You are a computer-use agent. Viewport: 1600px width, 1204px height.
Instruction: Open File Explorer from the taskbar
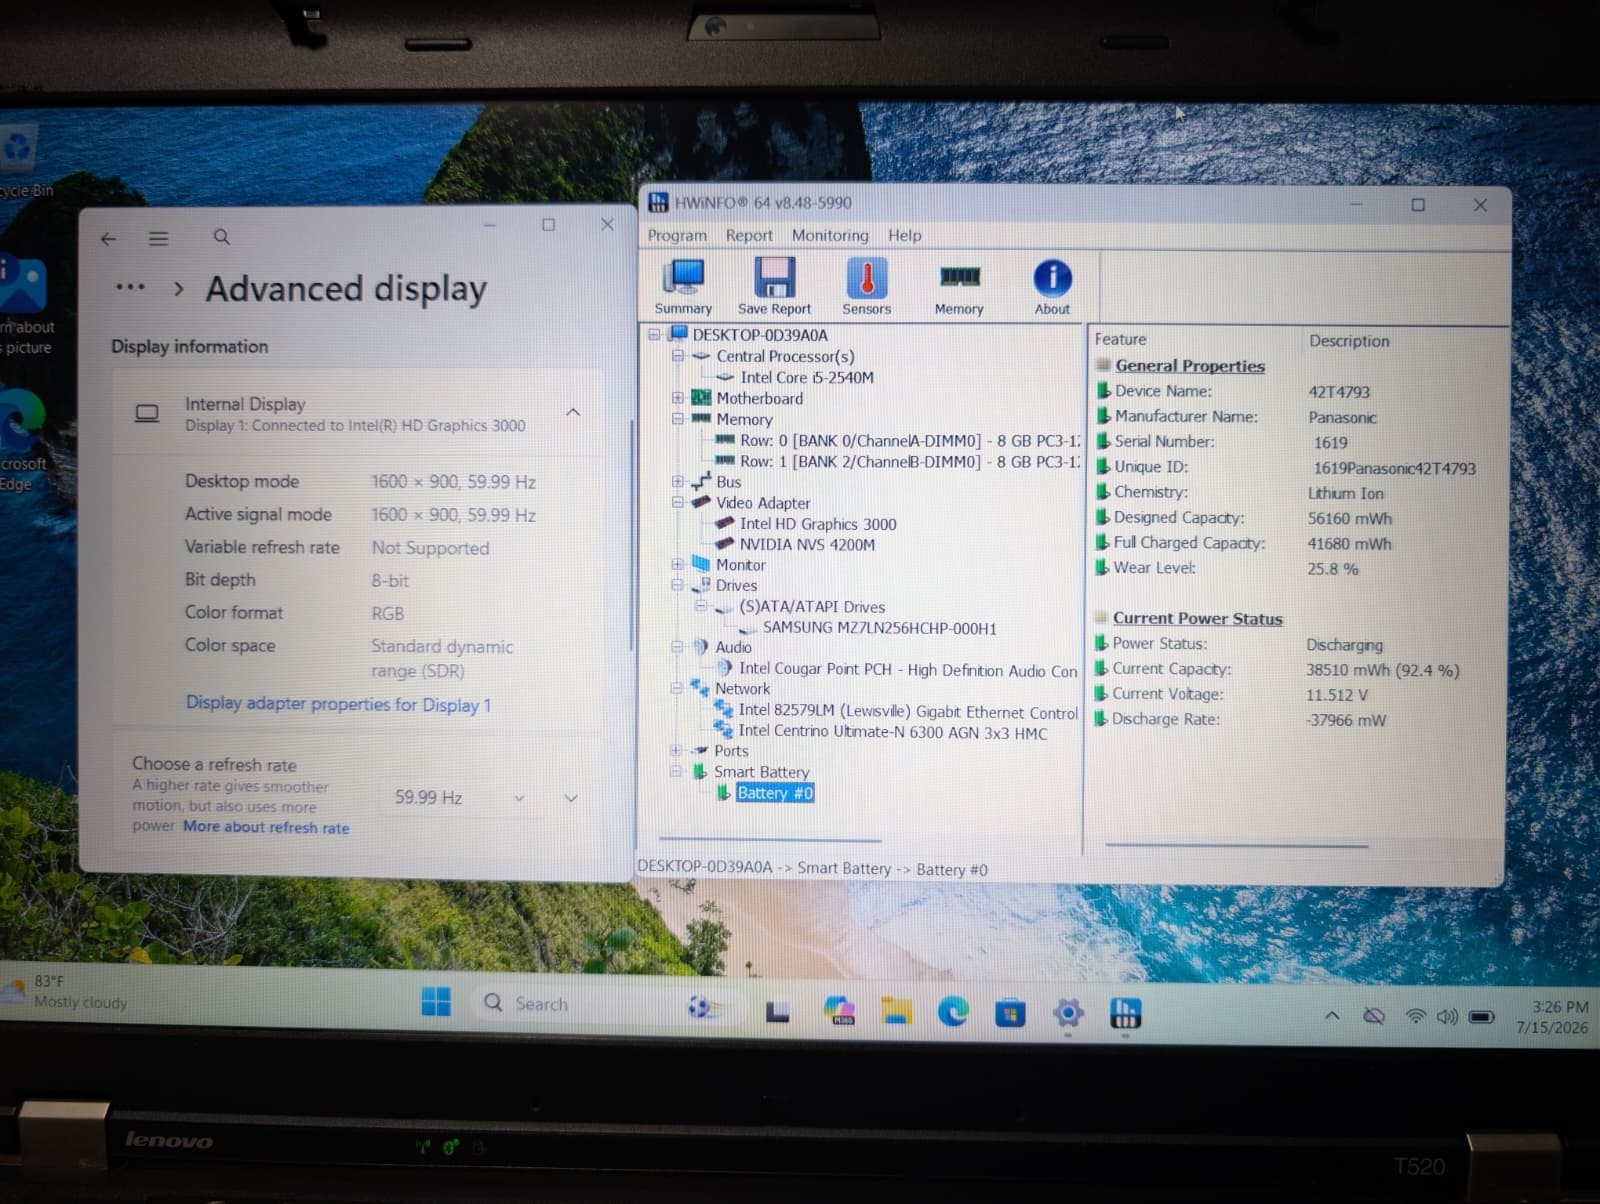895,1012
